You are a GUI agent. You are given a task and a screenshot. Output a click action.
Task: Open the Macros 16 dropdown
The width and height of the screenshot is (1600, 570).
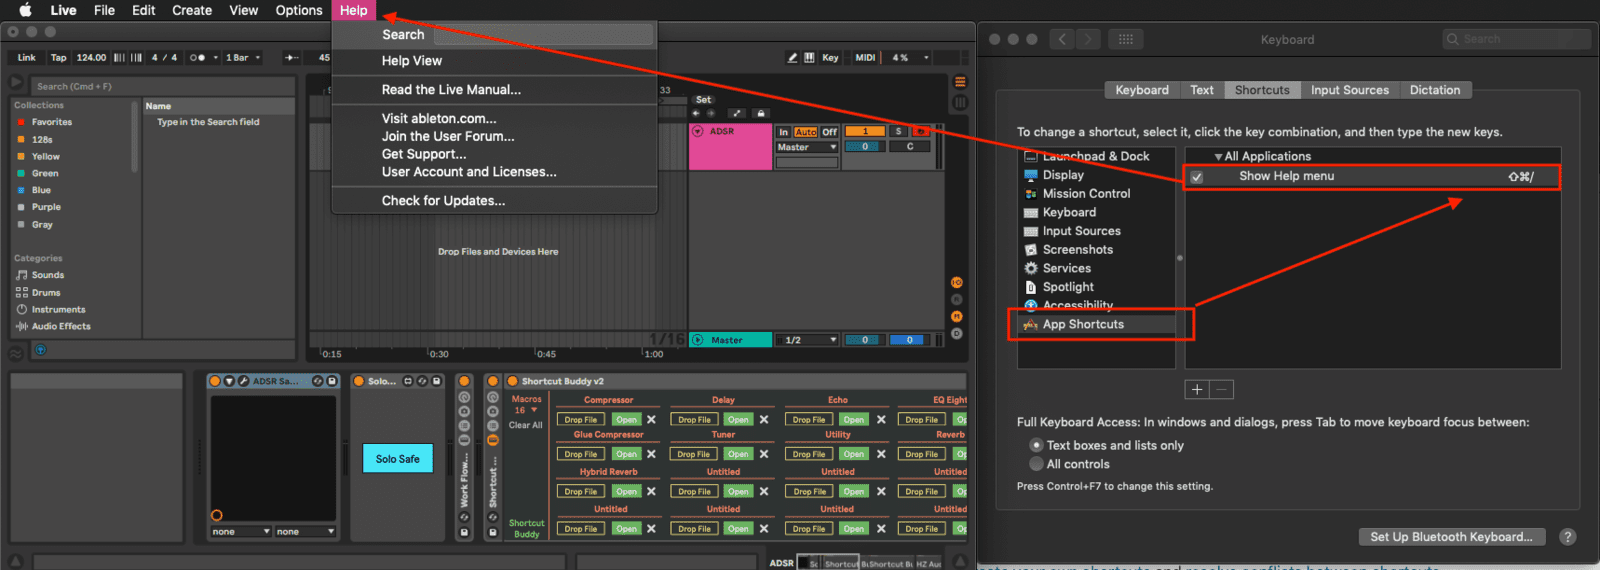pos(527,410)
